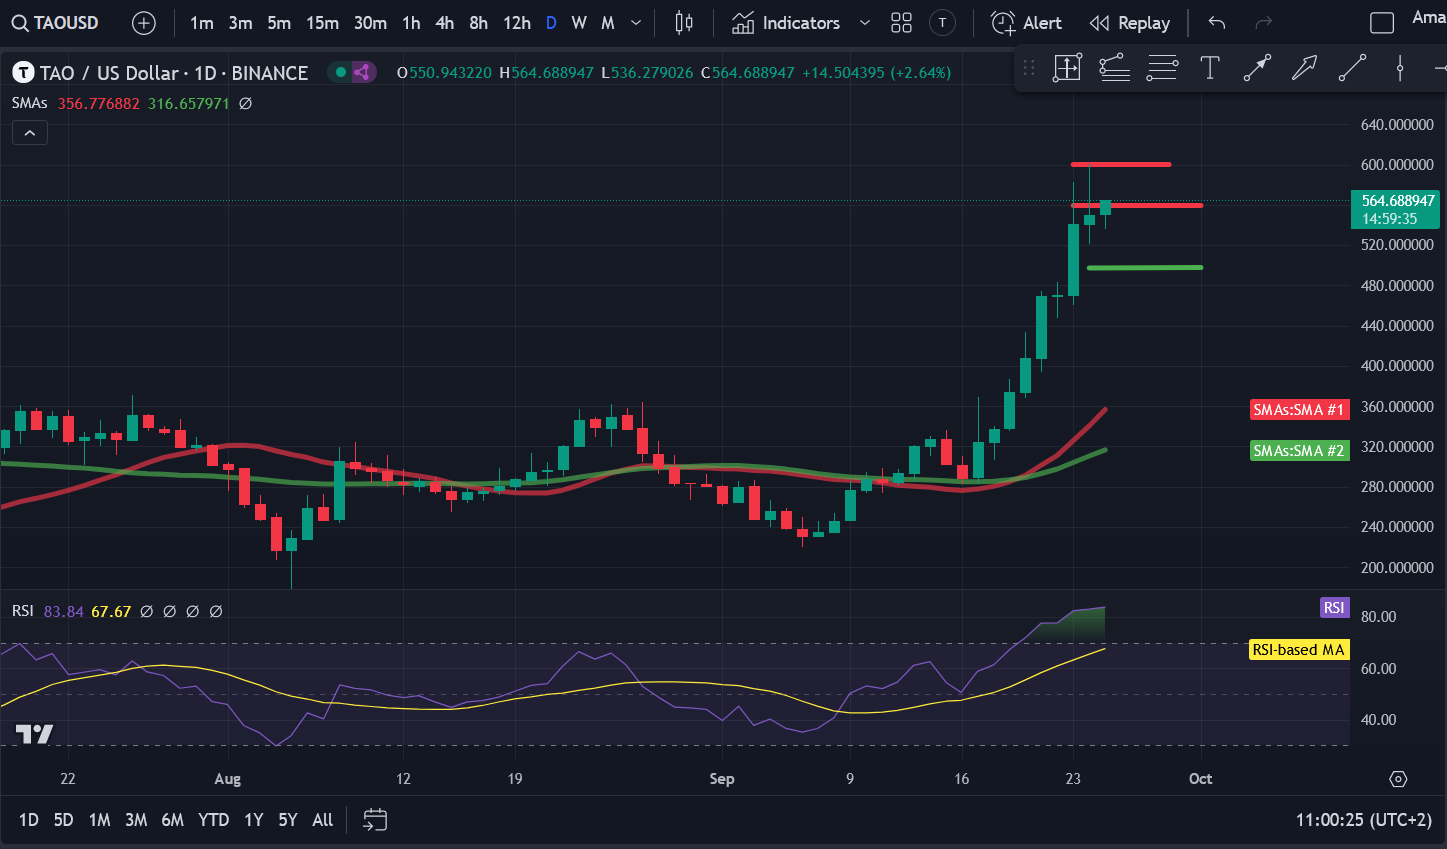Viewport: 1447px width, 849px height.
Task: Set the date range to 6M
Action: tap(173, 820)
